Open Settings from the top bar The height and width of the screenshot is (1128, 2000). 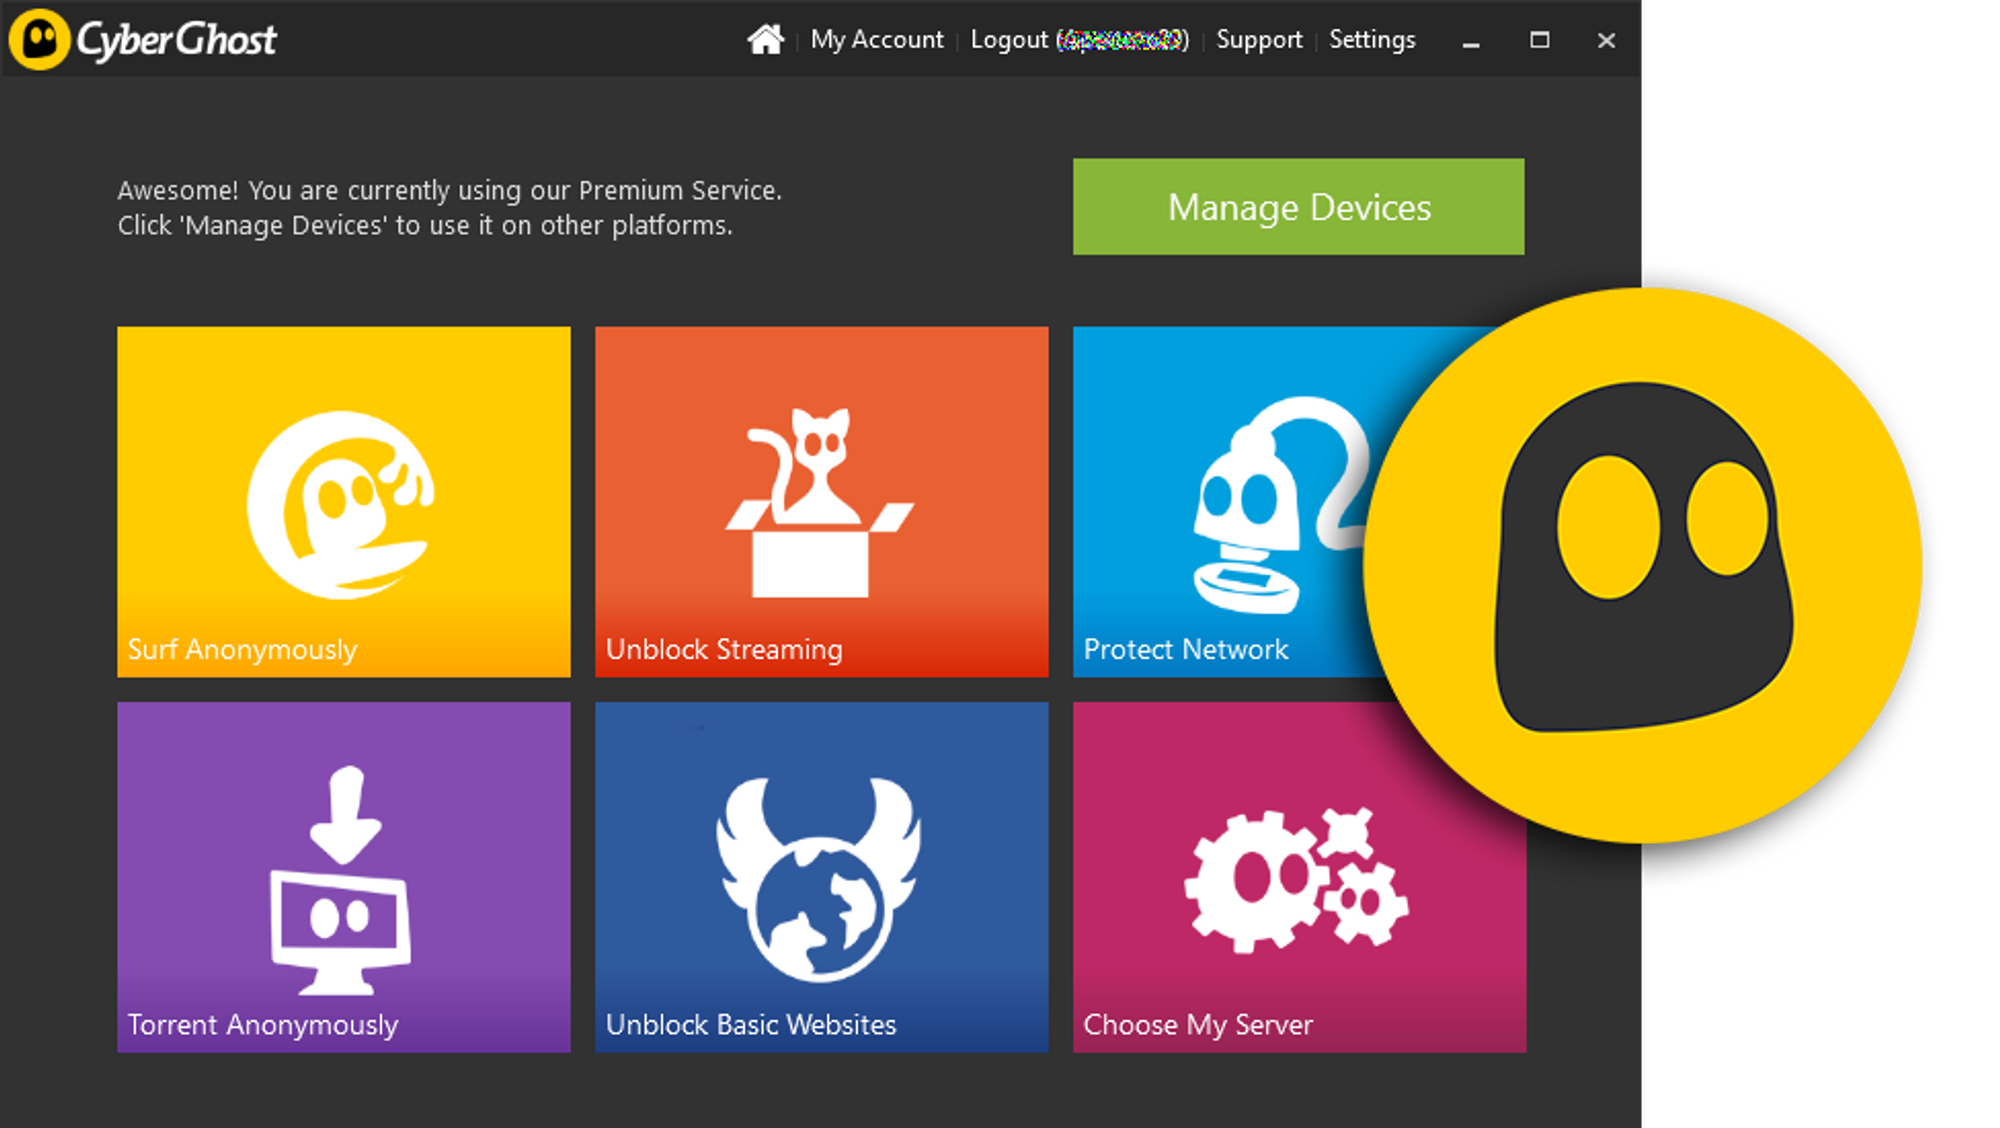[x=1372, y=40]
